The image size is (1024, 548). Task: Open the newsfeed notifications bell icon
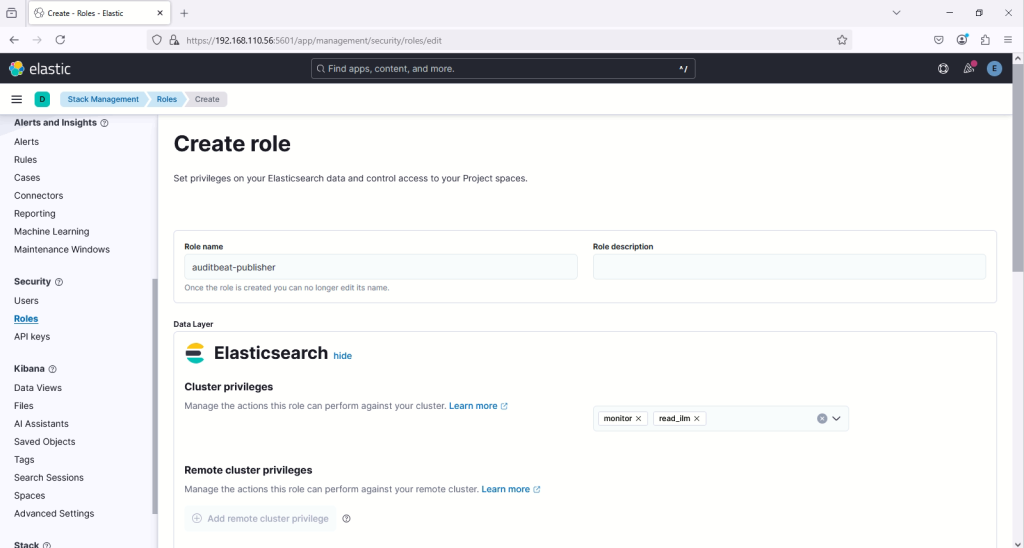968,69
